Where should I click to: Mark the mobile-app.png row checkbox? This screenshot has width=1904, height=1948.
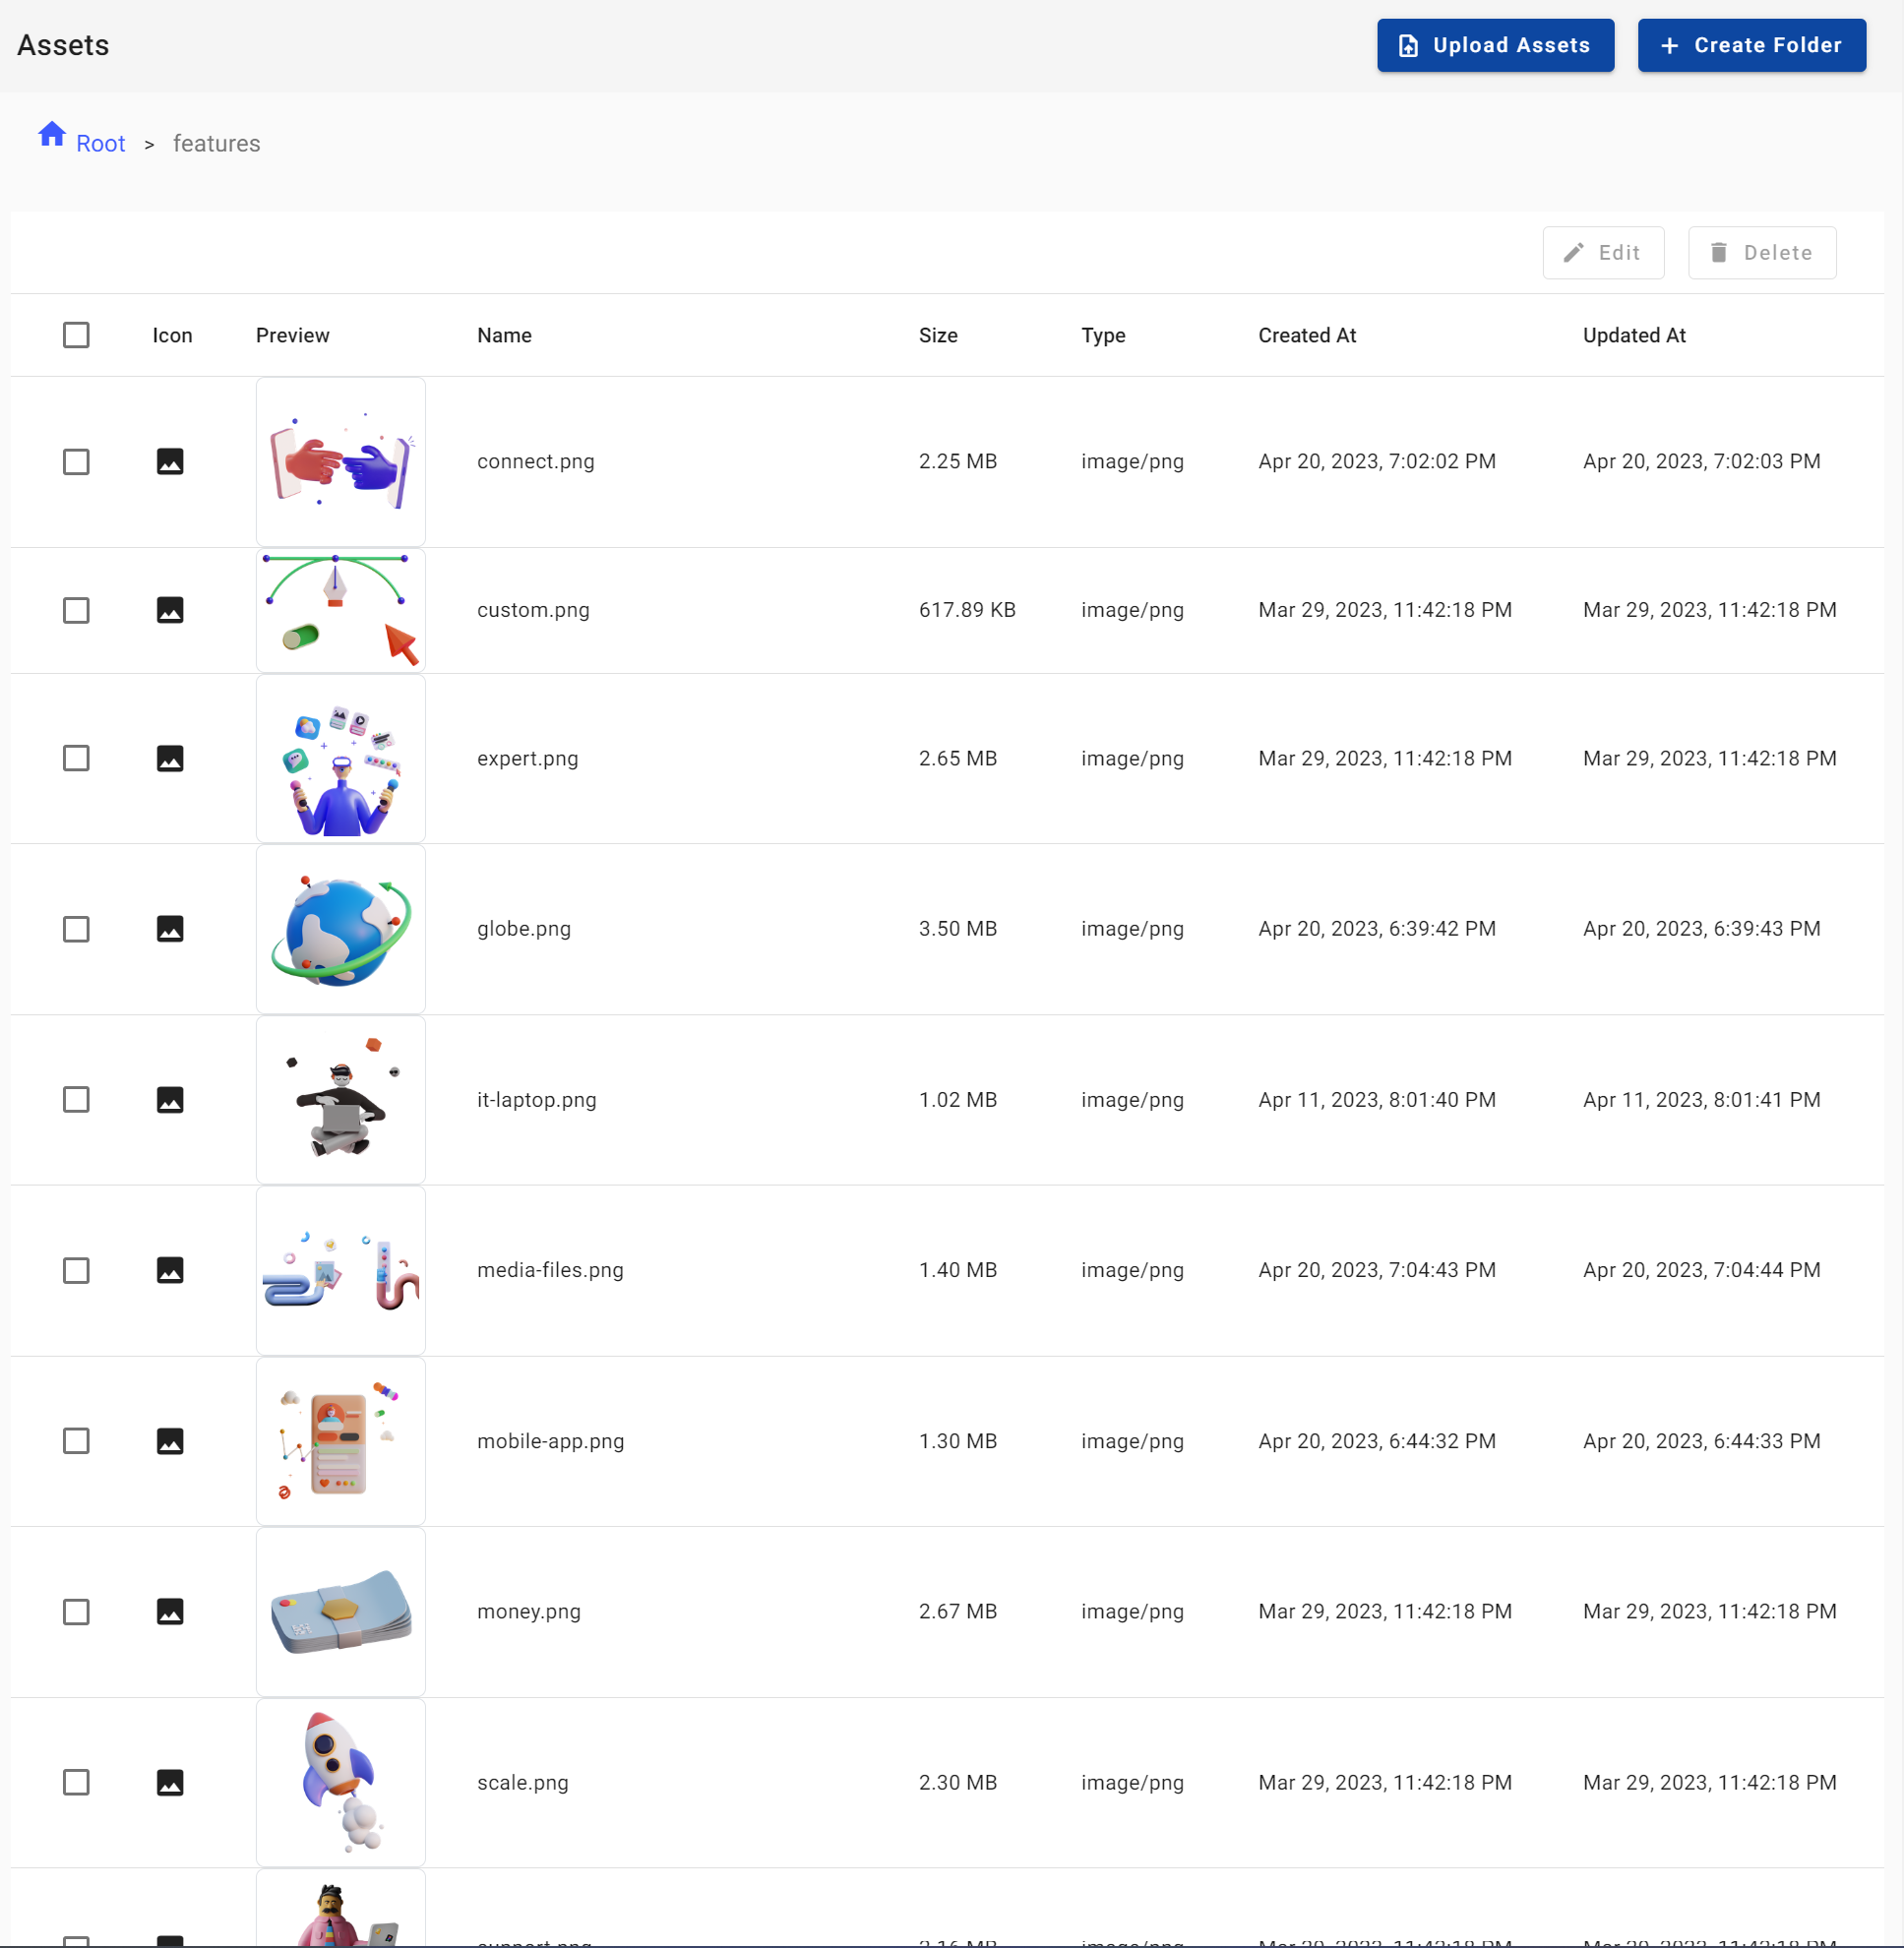(x=76, y=1441)
